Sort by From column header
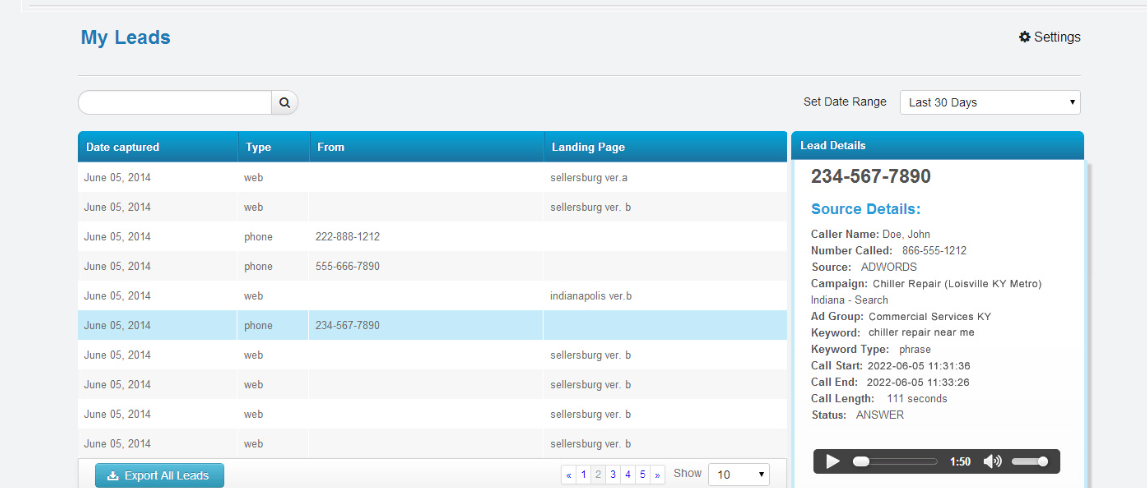 coord(426,147)
